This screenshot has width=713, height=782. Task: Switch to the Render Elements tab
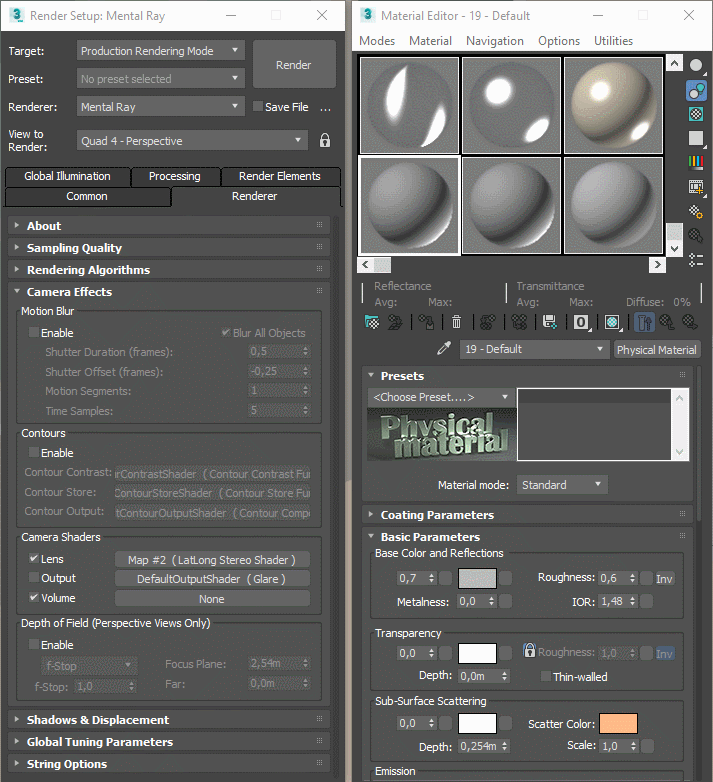point(280,176)
